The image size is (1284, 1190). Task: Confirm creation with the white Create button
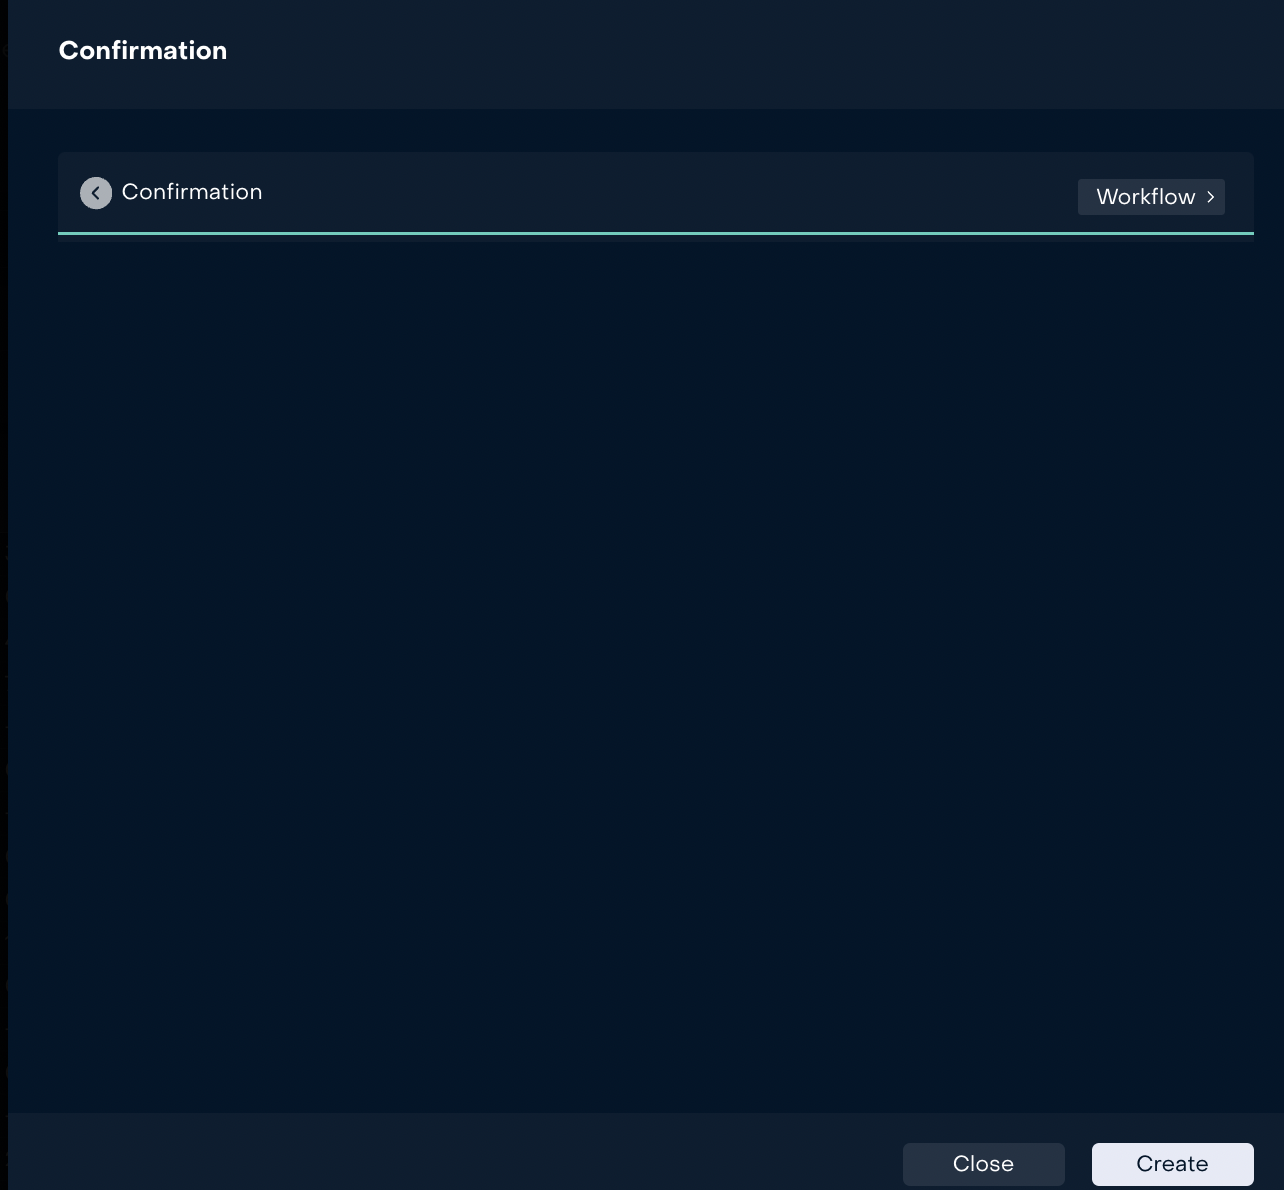click(1172, 1163)
